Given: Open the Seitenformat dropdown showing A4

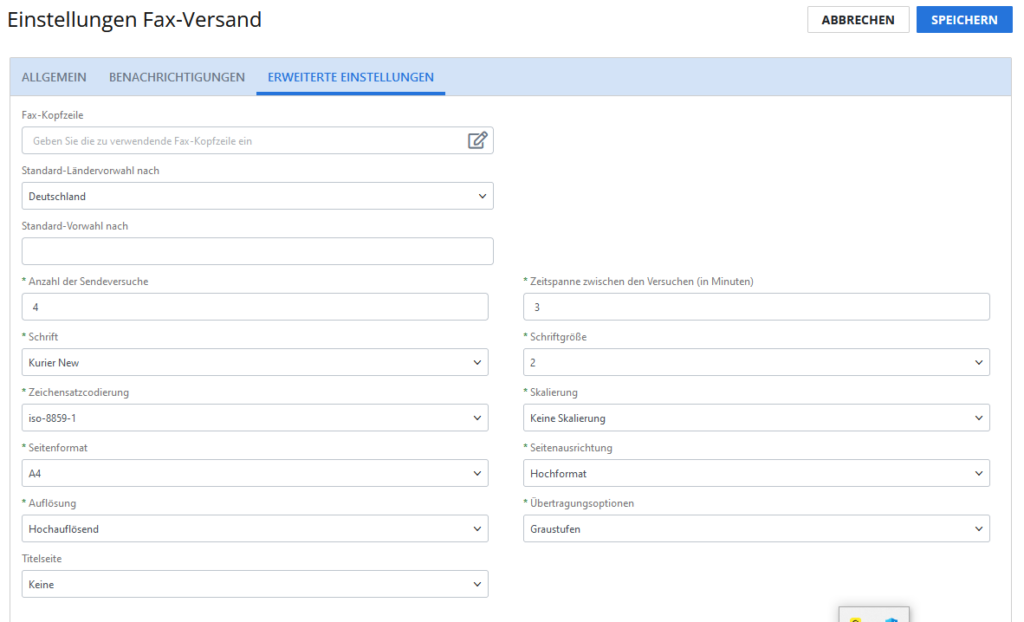Looking at the screenshot, I should point(255,474).
